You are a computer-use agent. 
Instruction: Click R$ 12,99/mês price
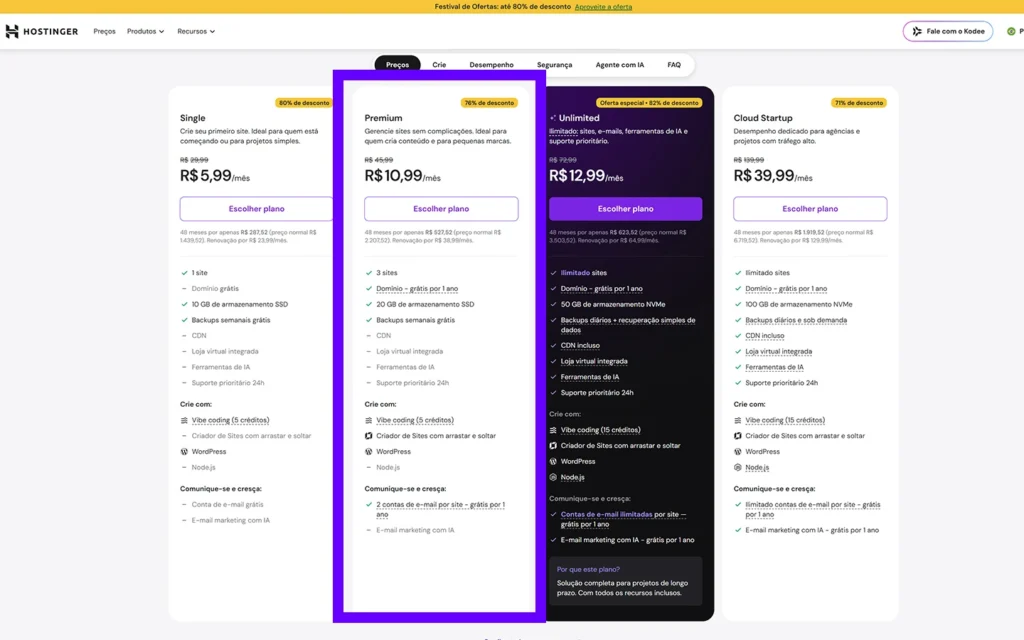coord(586,176)
